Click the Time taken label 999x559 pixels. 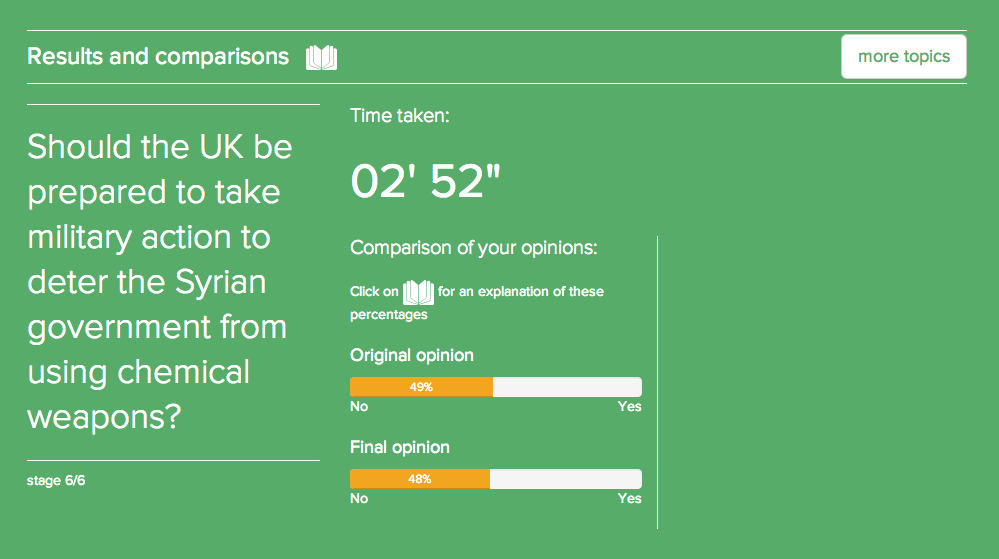400,116
